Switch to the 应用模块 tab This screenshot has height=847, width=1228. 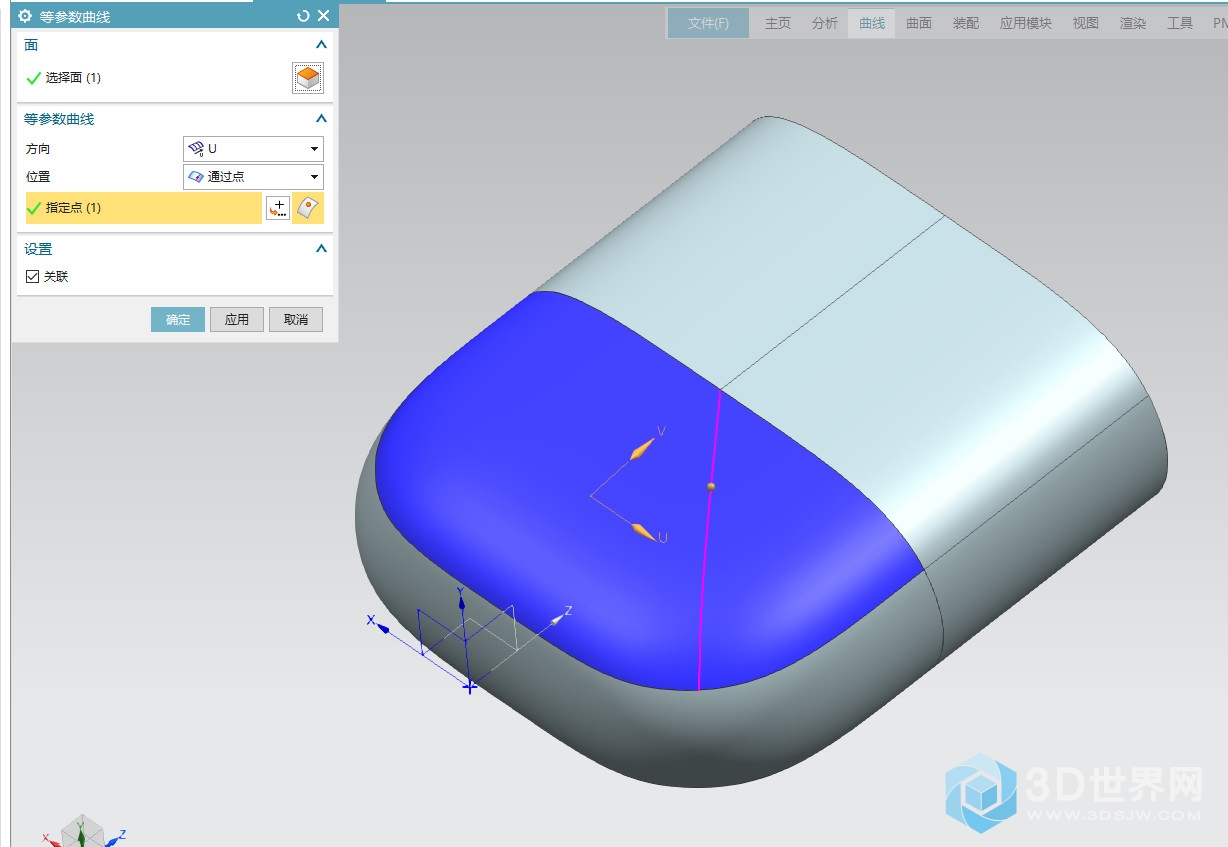1026,23
